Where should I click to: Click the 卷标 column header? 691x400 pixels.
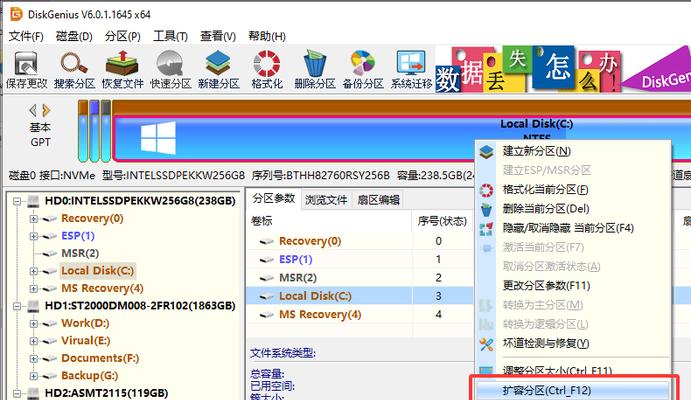pyautogui.click(x=329, y=221)
